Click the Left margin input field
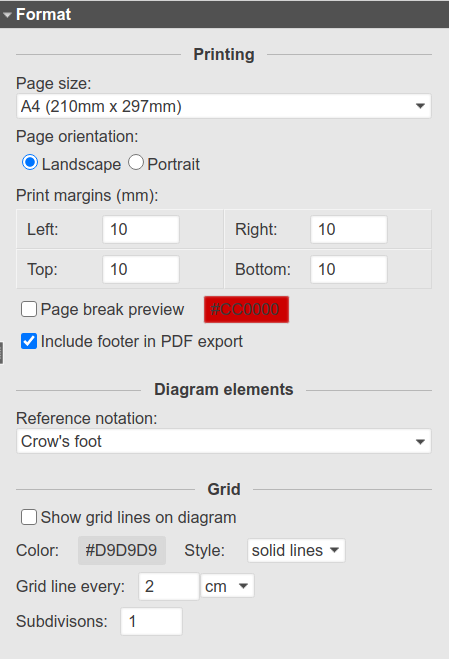Viewport: 449px width, 659px height. point(141,229)
